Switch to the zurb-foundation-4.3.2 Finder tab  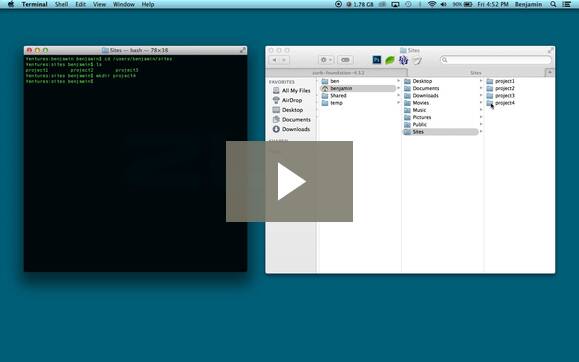coord(337,73)
